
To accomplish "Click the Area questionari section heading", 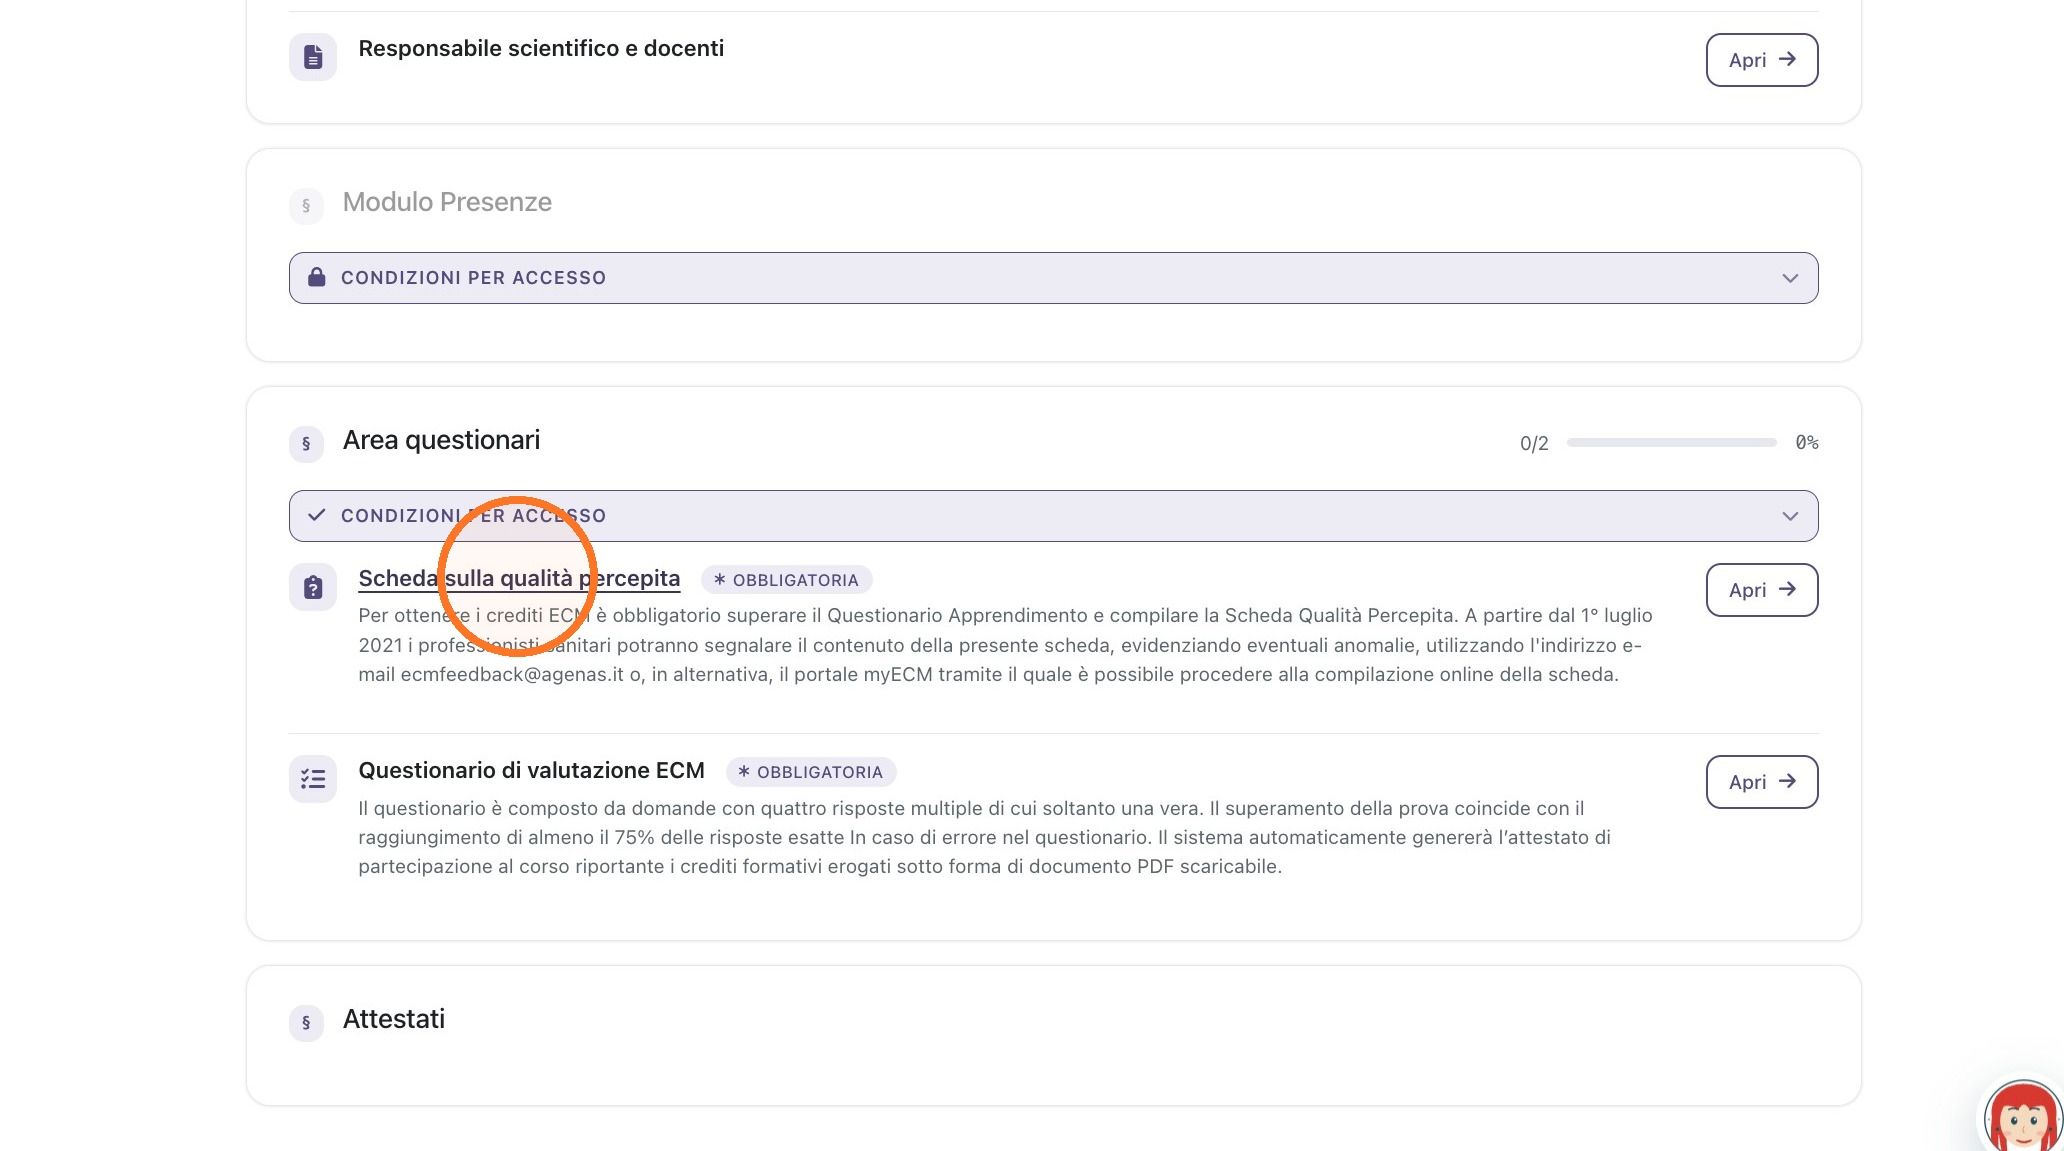I will (x=441, y=440).
